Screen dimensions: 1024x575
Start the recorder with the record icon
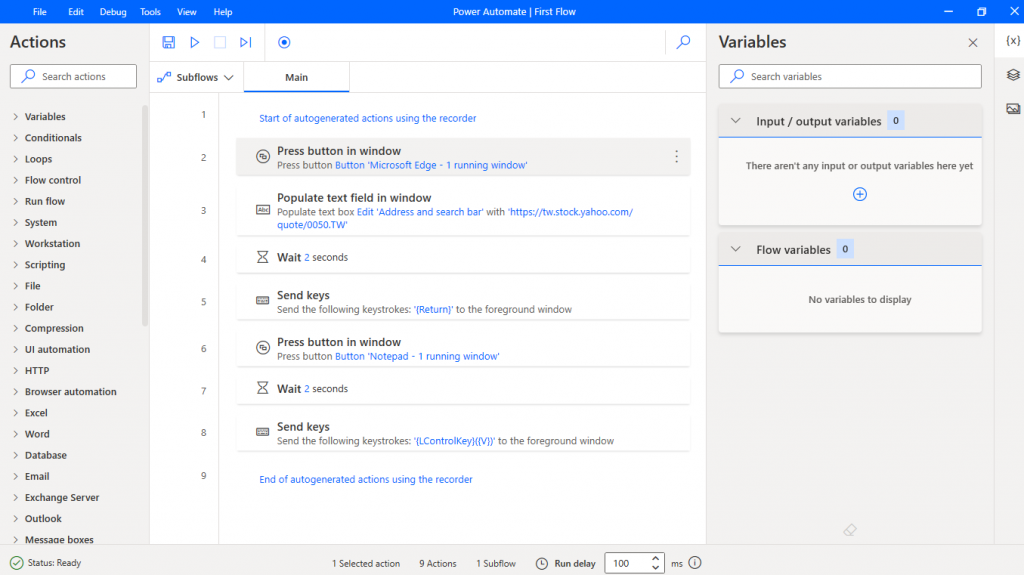[x=284, y=42]
